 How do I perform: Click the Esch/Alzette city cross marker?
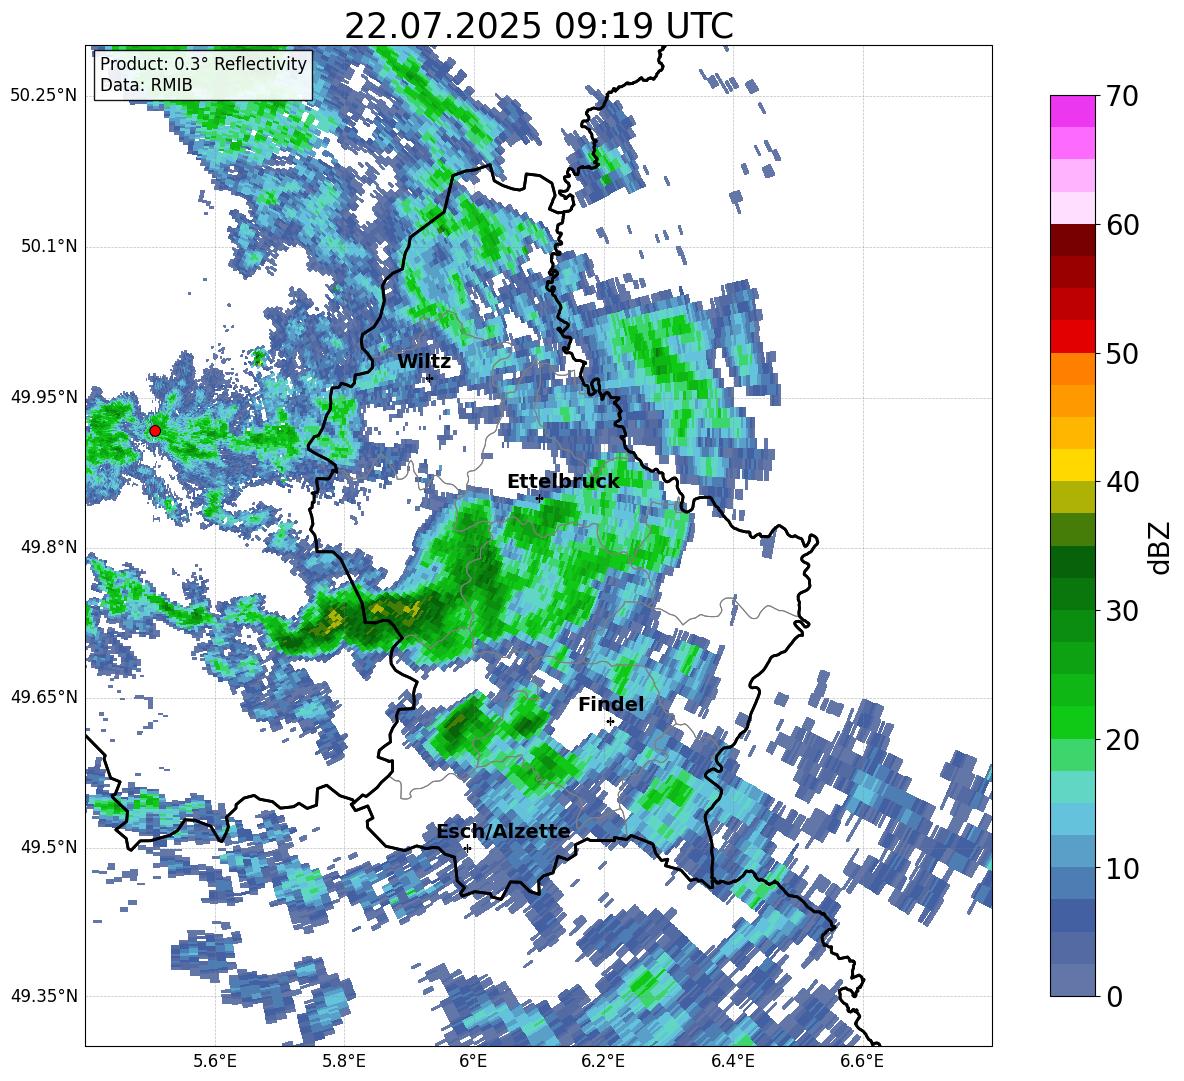[467, 848]
